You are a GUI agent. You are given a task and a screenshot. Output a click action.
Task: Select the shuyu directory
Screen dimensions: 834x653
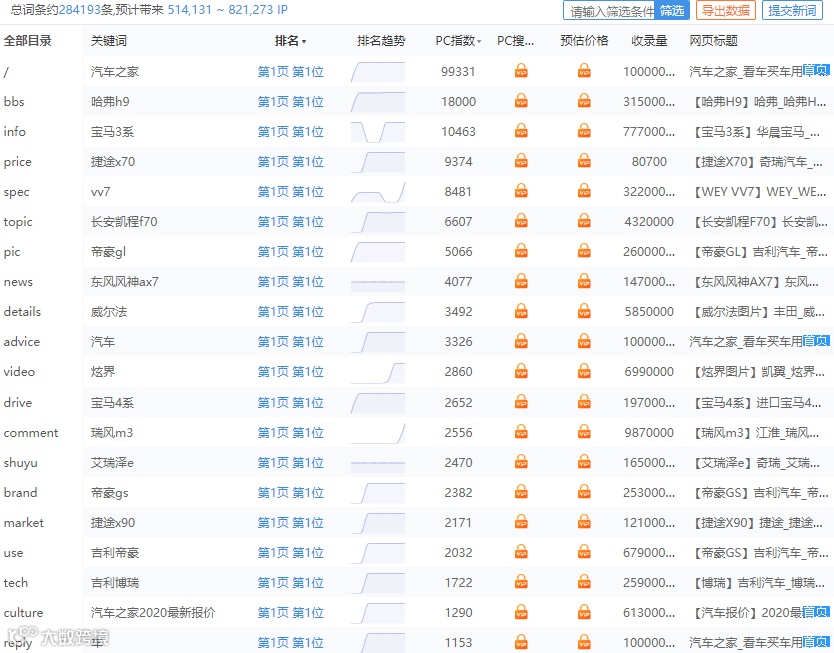pos(21,463)
